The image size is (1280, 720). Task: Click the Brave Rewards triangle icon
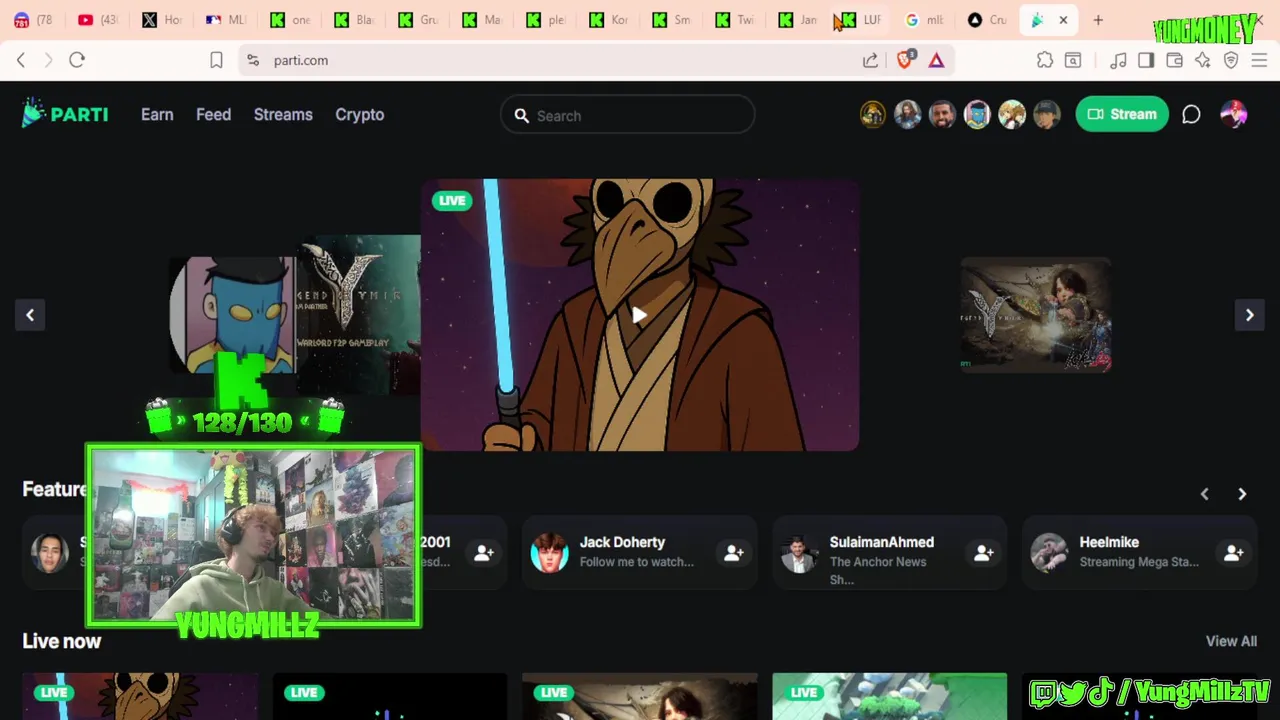pyautogui.click(x=936, y=60)
